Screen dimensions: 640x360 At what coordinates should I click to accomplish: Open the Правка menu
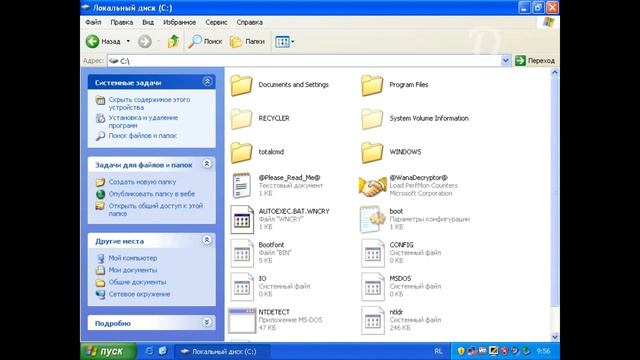click(122, 22)
